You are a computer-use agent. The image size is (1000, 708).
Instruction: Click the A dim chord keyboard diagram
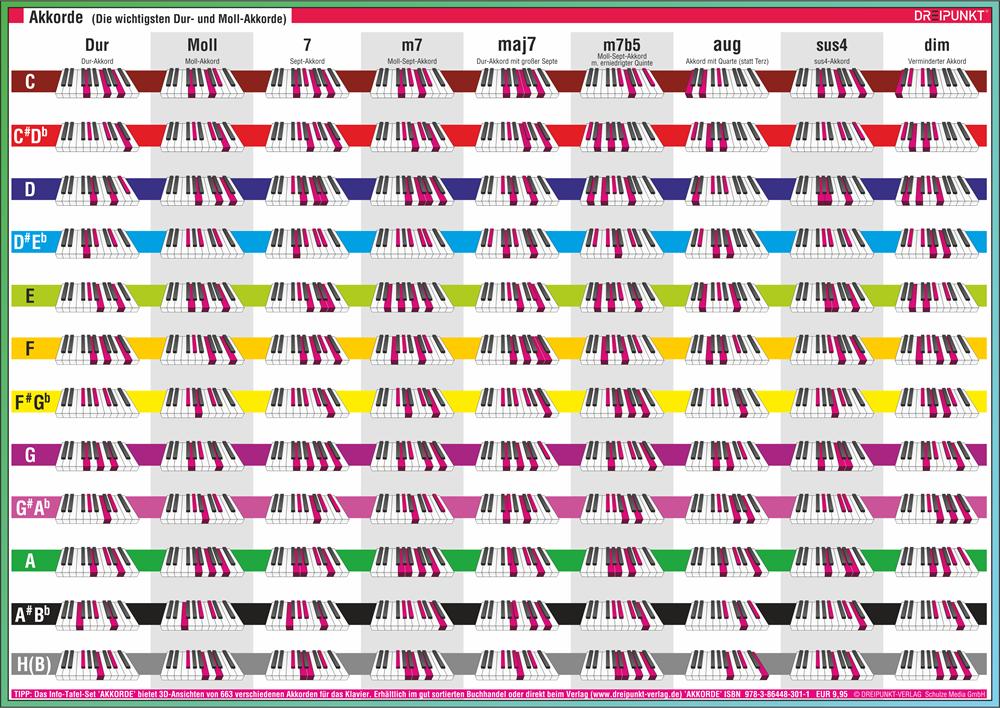[937, 561]
